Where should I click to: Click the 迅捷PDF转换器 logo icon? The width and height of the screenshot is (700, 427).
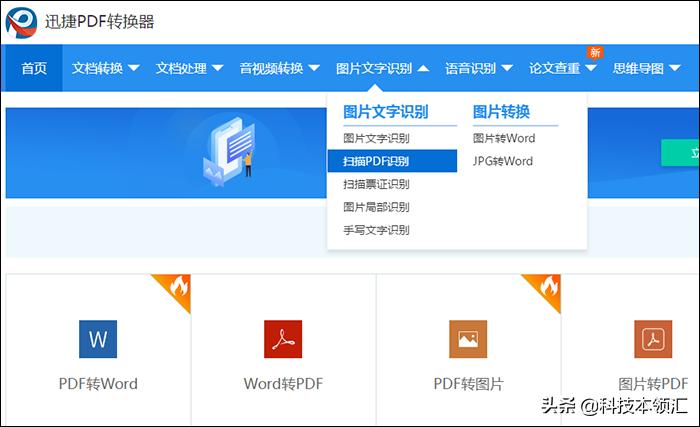coord(21,22)
